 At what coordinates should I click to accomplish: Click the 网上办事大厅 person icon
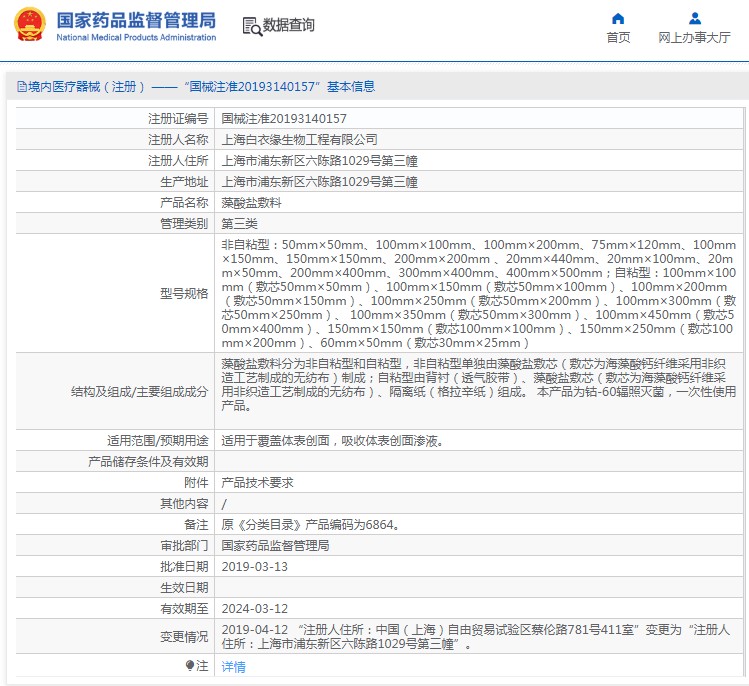695,19
